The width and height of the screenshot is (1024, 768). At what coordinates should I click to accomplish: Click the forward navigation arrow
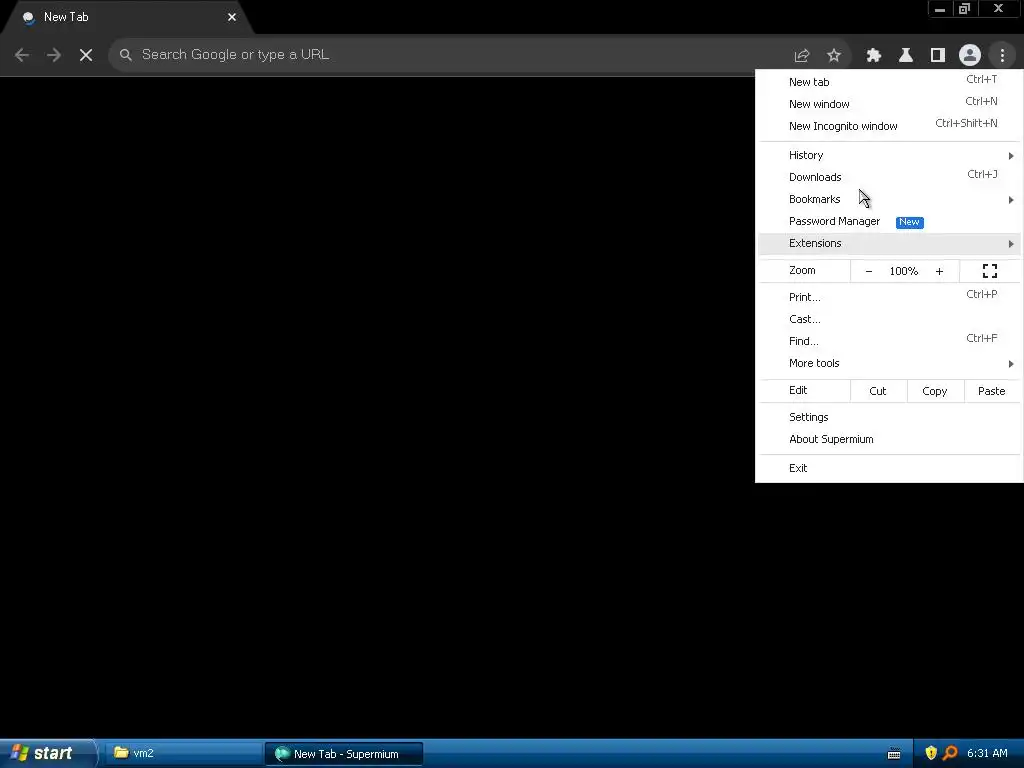(54, 55)
